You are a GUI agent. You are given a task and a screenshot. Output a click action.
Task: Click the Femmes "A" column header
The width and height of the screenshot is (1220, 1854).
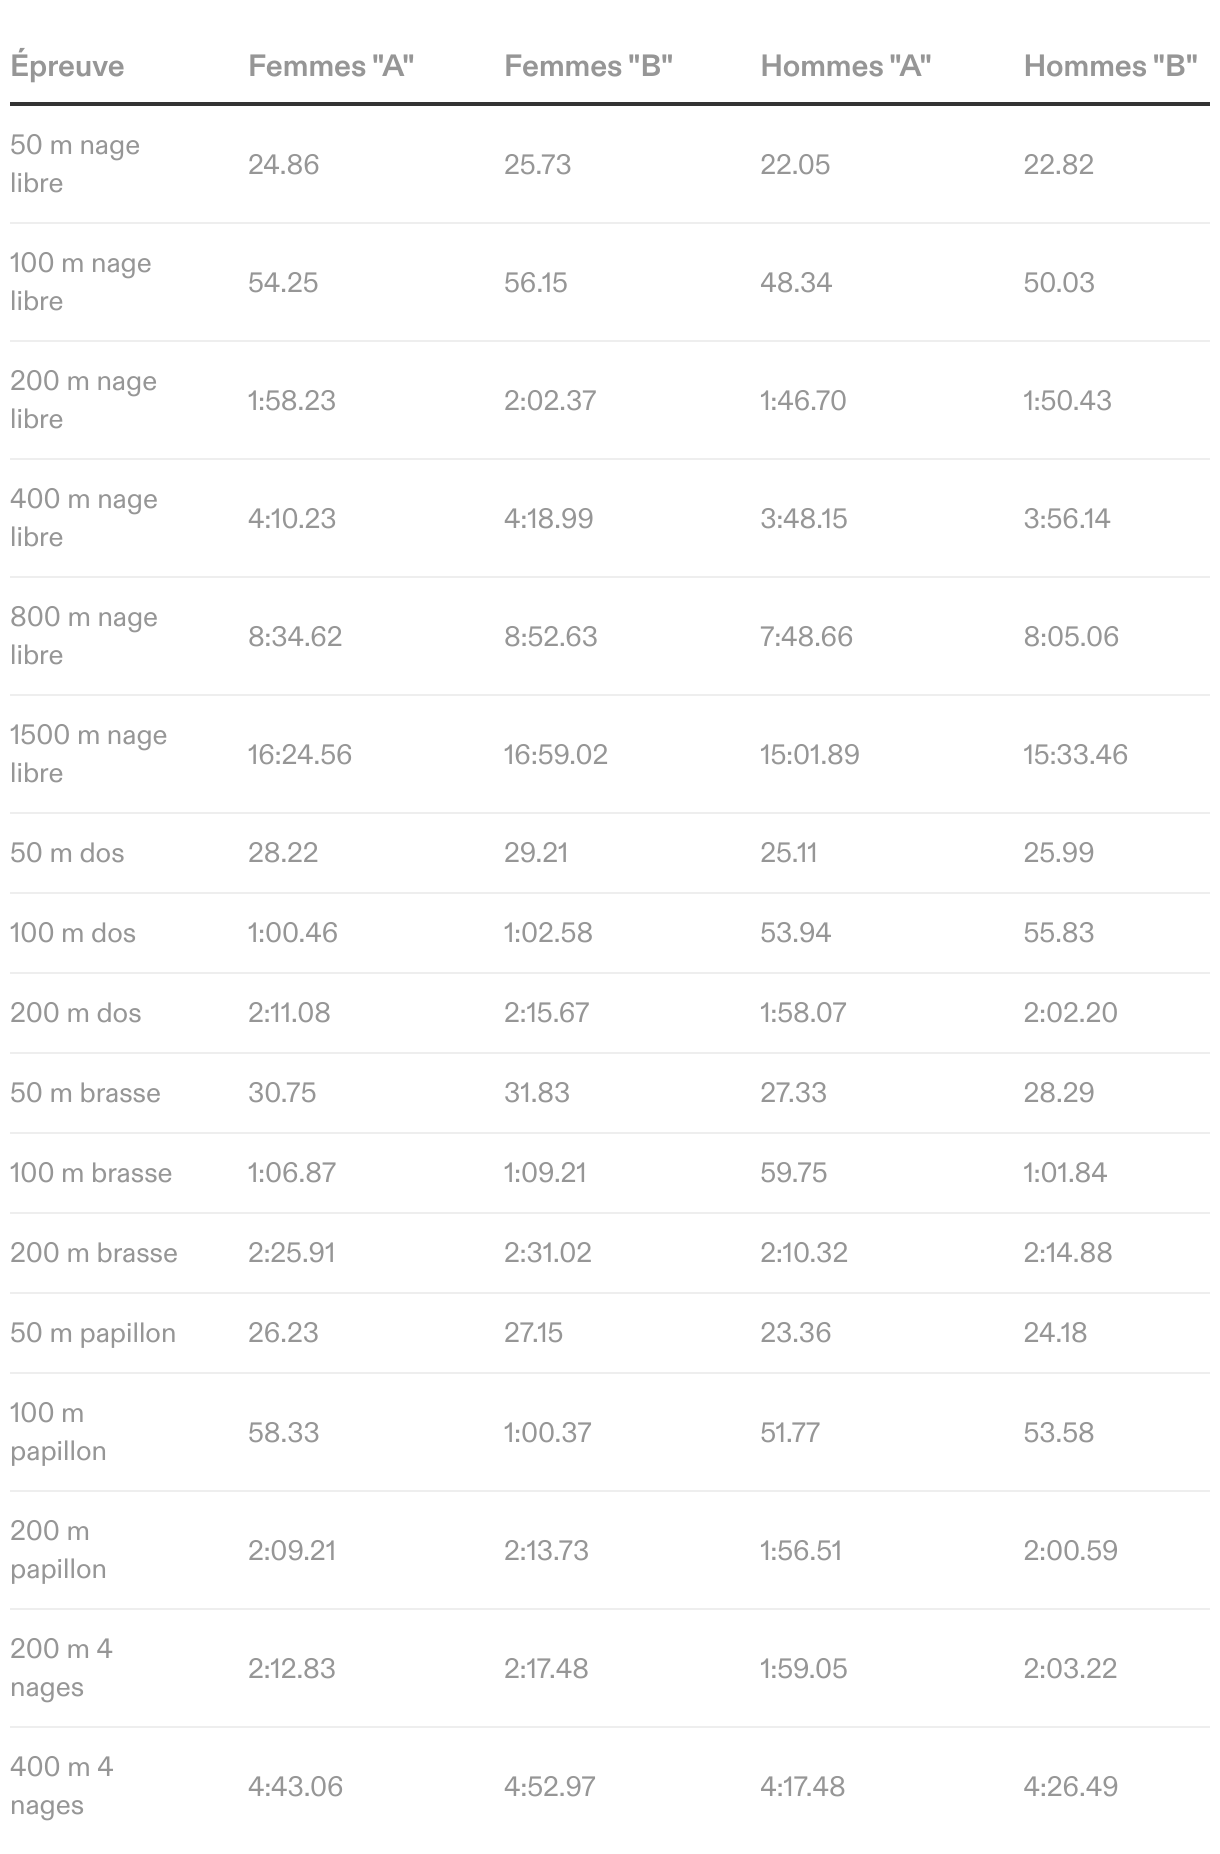(331, 66)
